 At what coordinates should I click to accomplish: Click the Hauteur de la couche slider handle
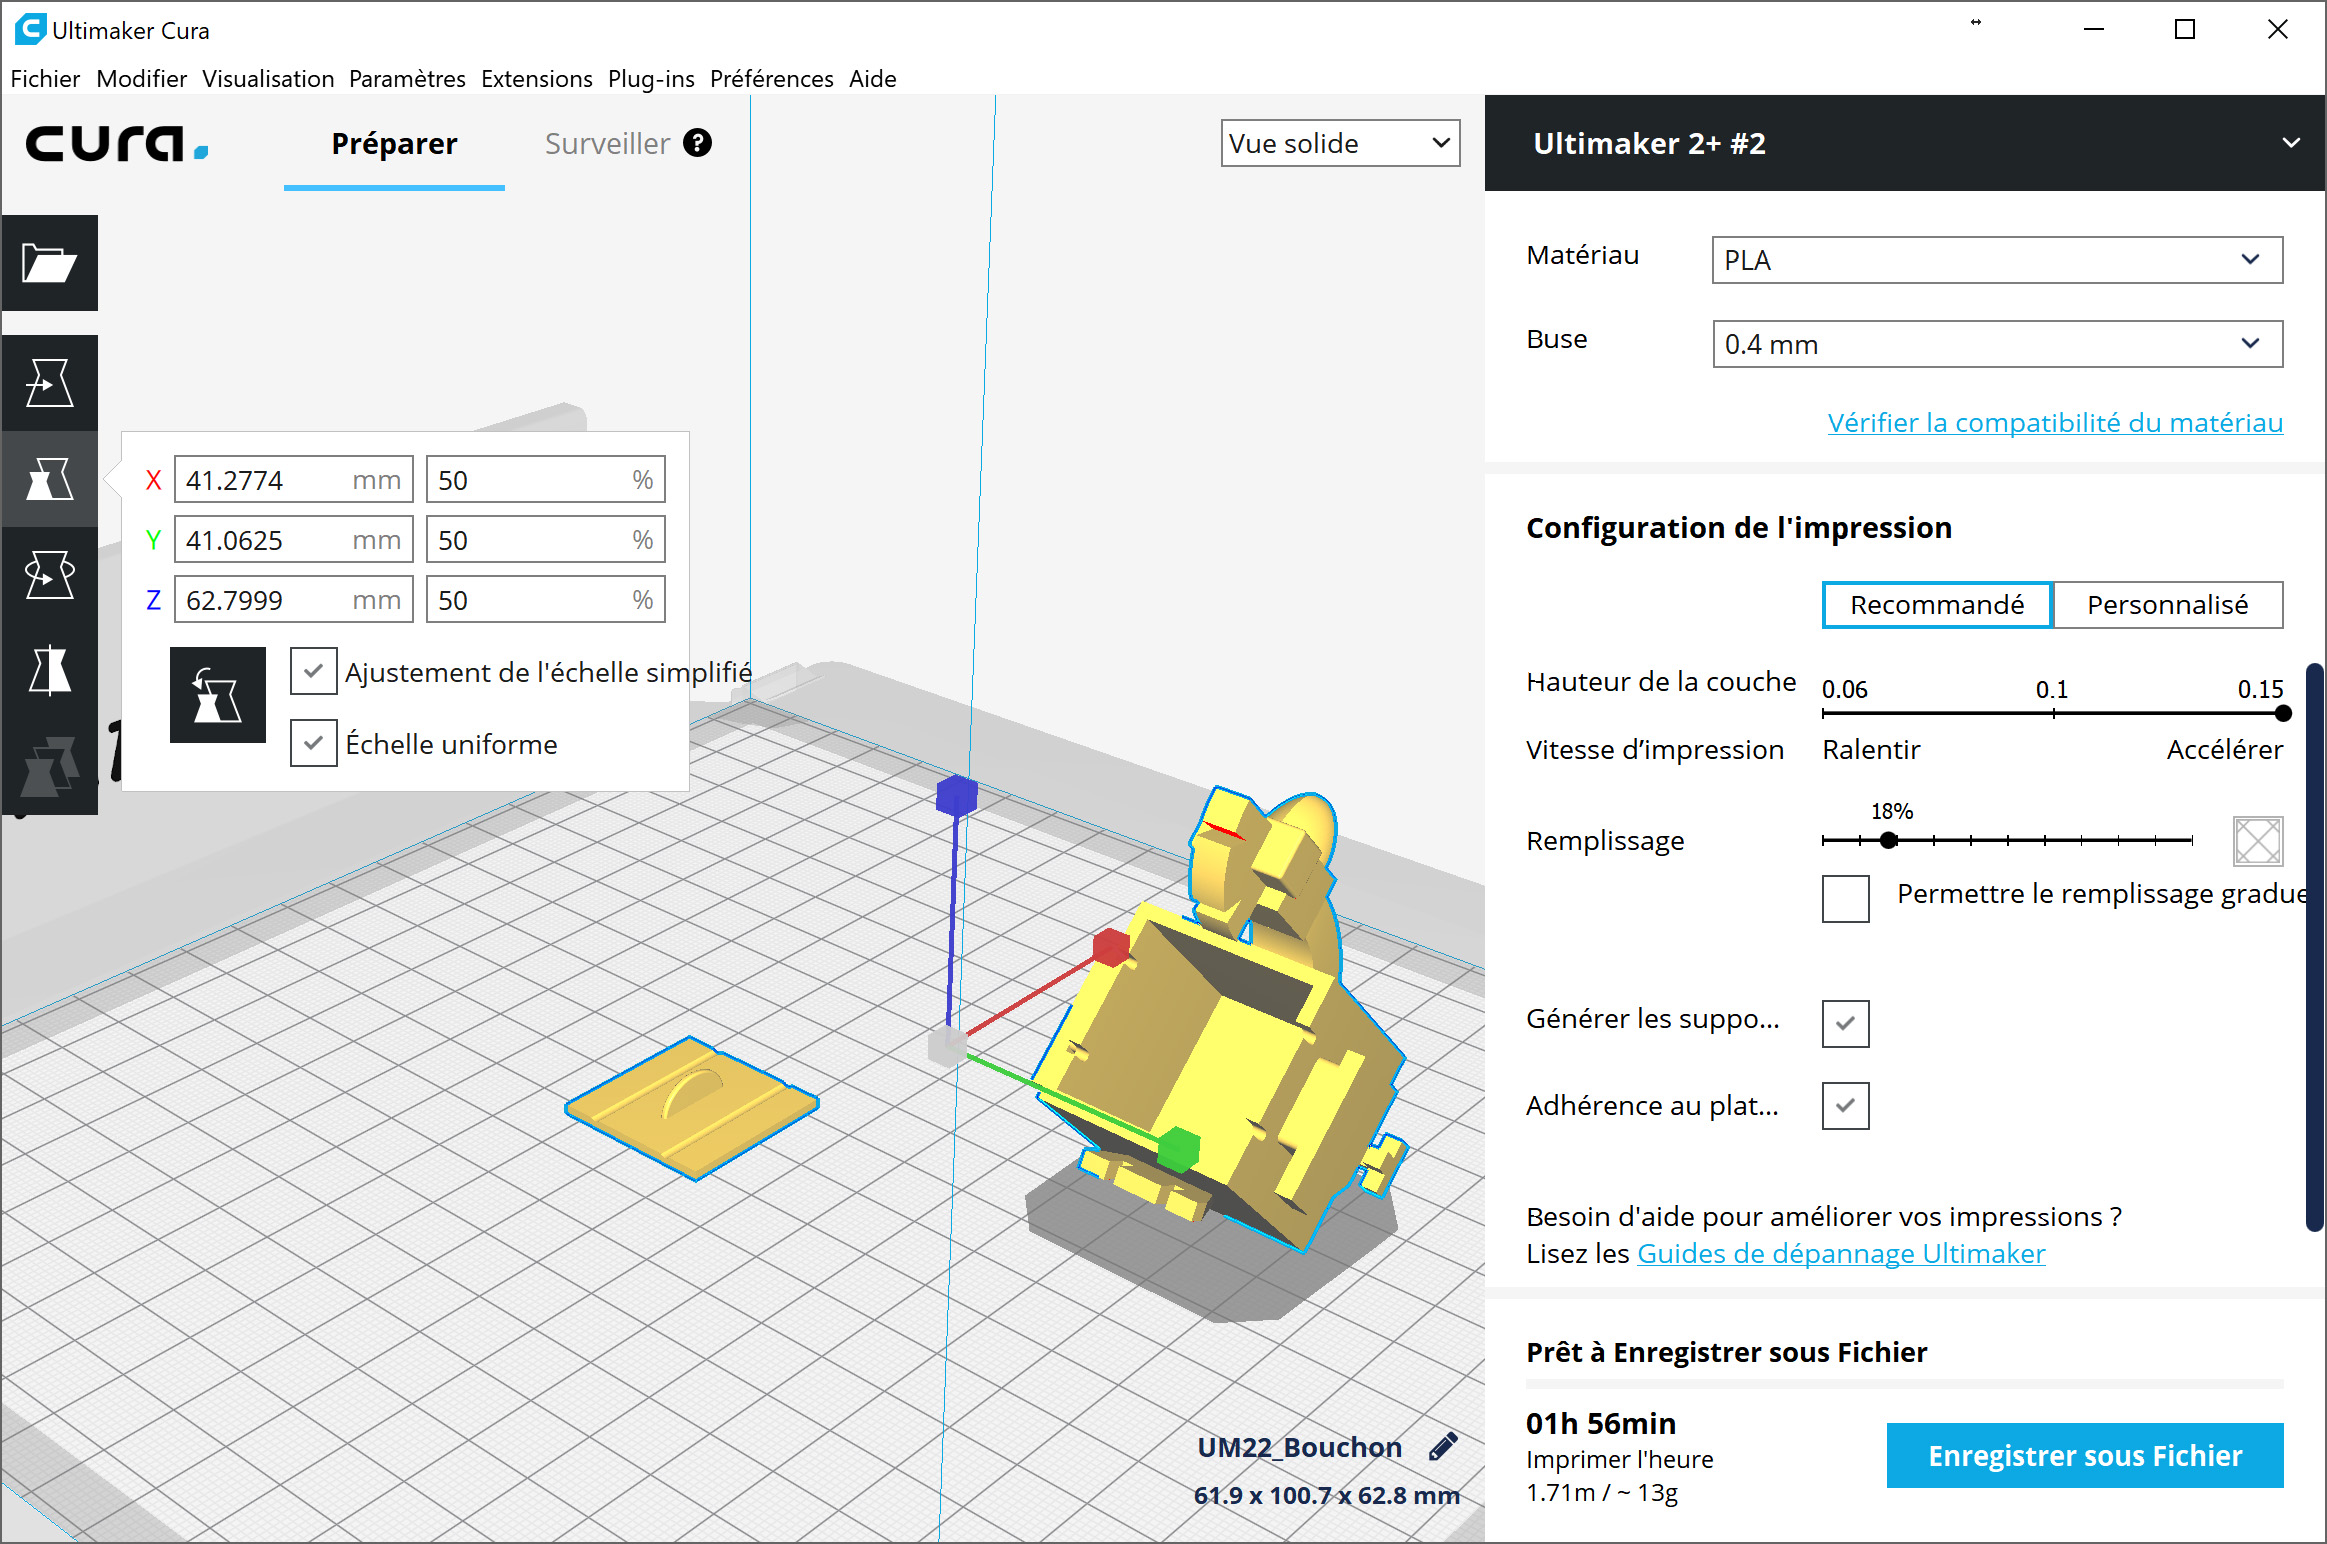[2283, 713]
